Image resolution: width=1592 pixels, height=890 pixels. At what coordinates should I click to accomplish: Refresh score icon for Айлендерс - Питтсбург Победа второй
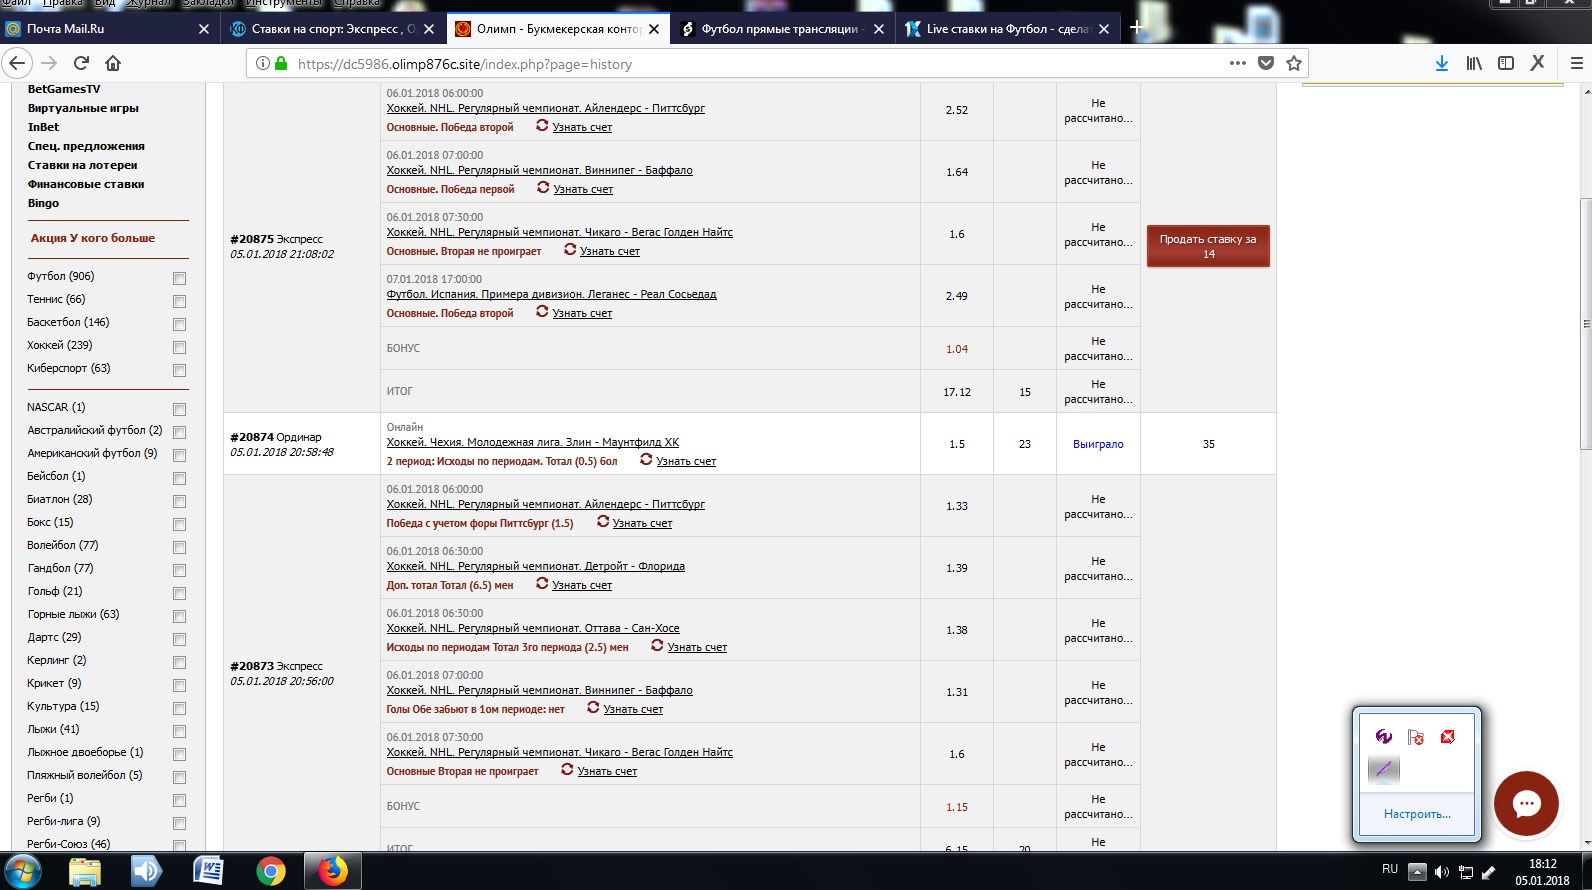pyautogui.click(x=542, y=126)
